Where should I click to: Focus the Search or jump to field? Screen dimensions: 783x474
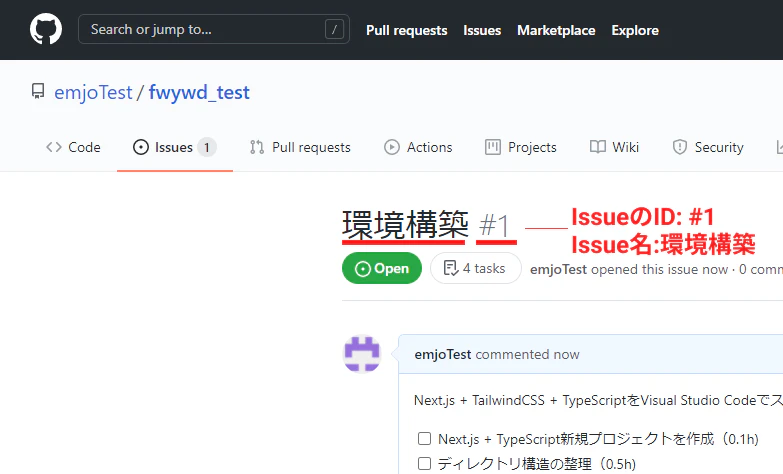click(214, 29)
